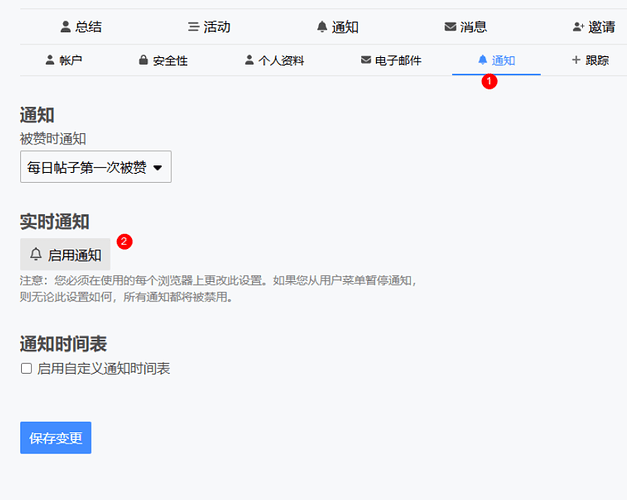Click the blue 保存变更 button
Image resolution: width=627 pixels, height=500 pixels.
[55, 438]
